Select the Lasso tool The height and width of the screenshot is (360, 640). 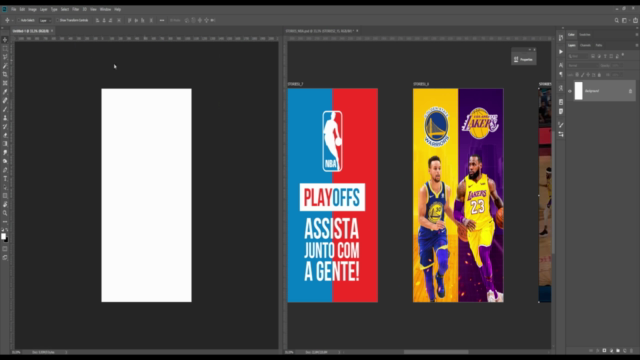(5, 57)
